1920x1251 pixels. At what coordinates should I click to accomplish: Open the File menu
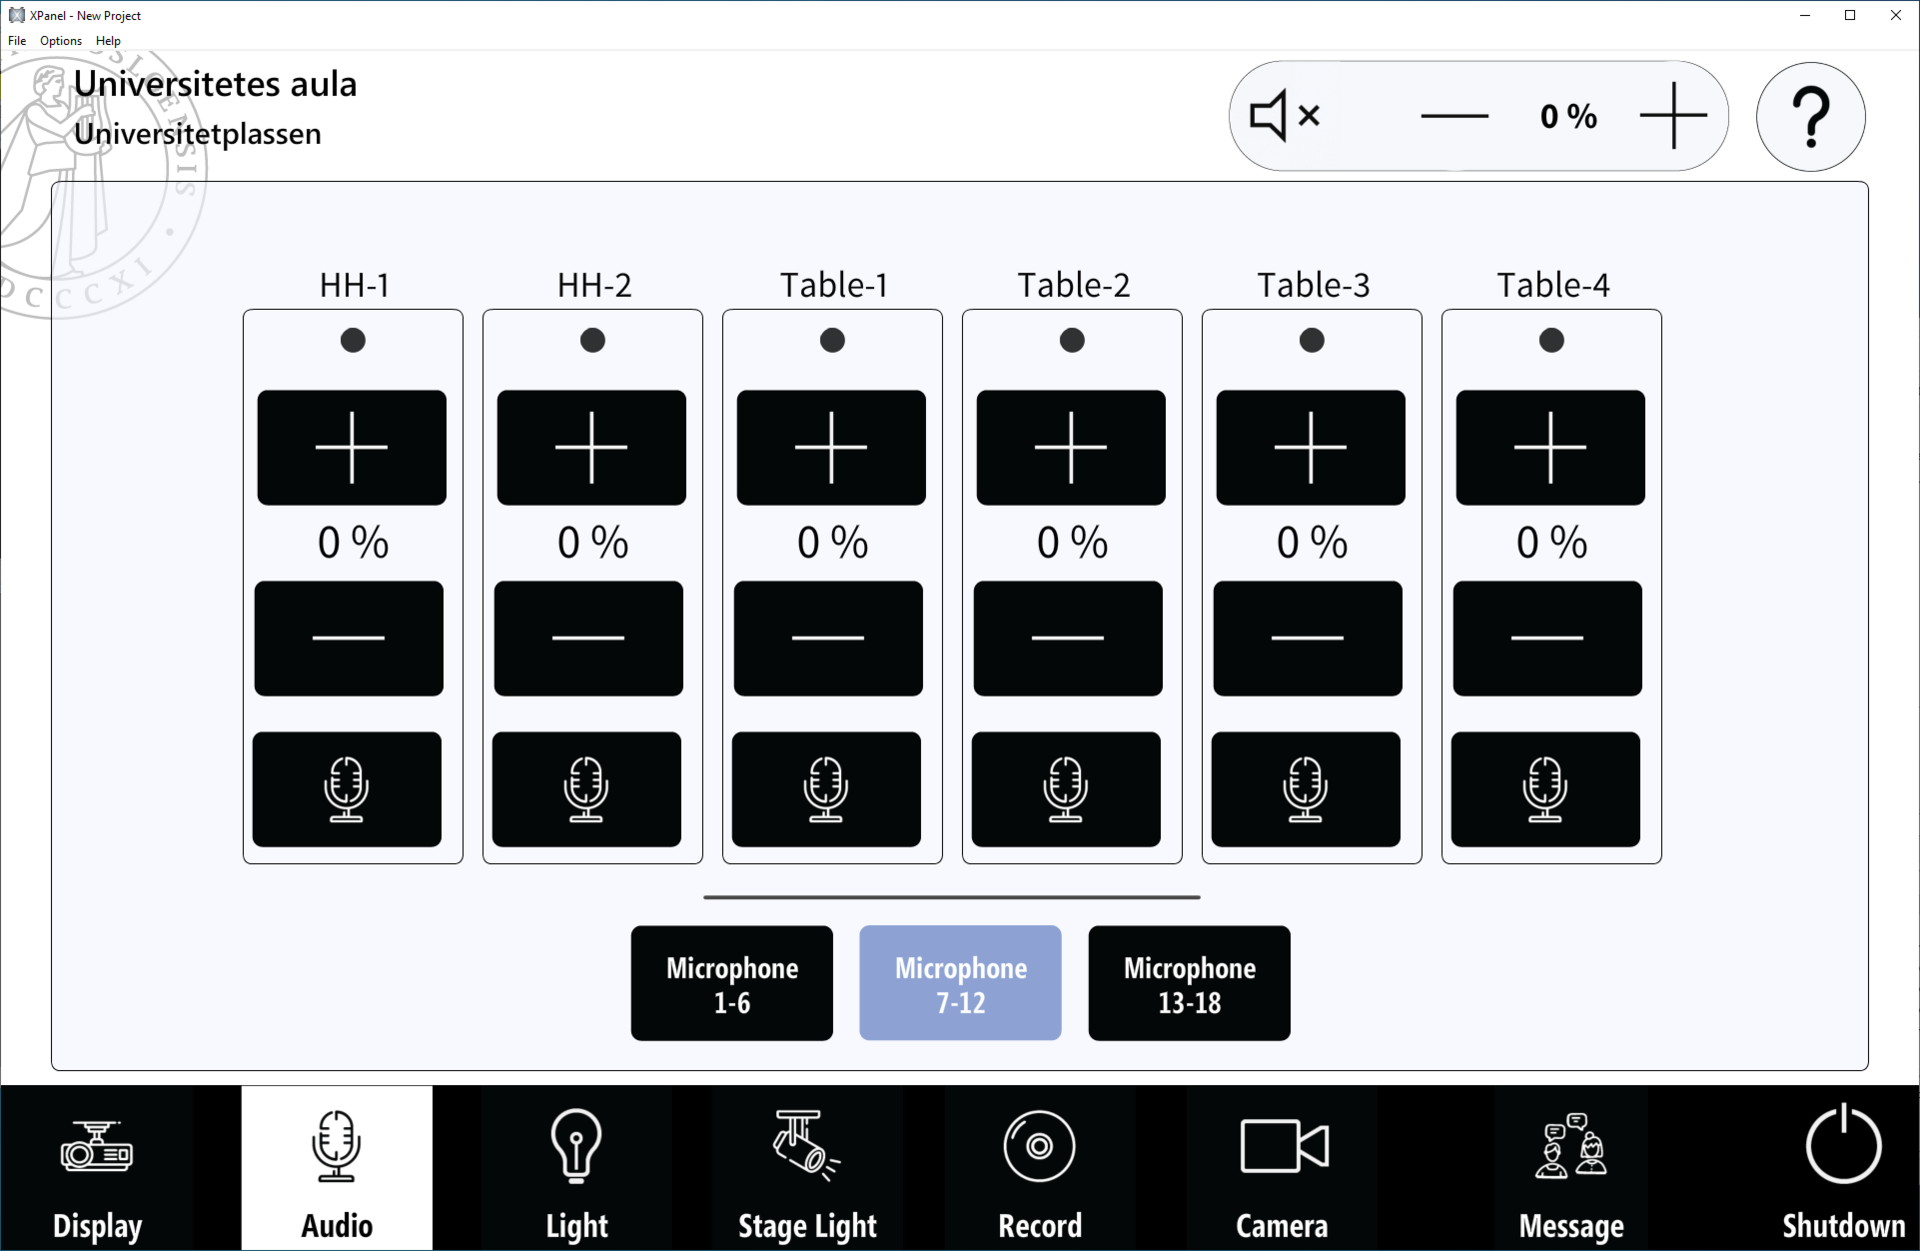17,41
